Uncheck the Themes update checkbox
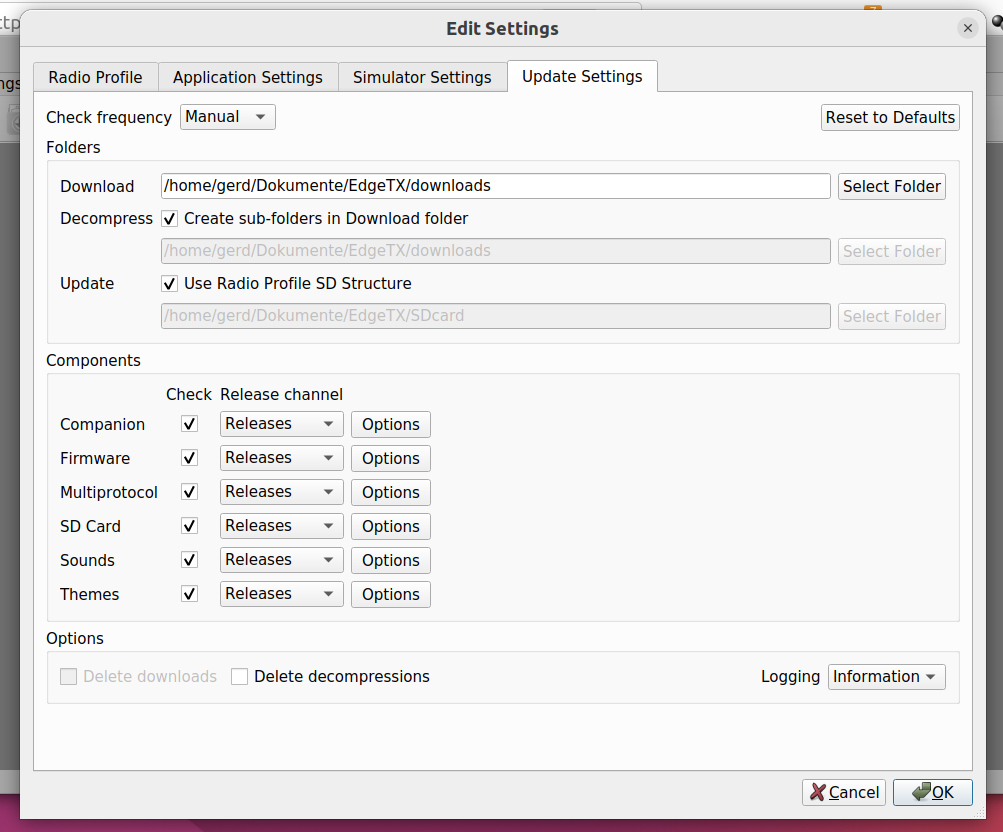This screenshot has height=832, width=1003. [x=189, y=593]
